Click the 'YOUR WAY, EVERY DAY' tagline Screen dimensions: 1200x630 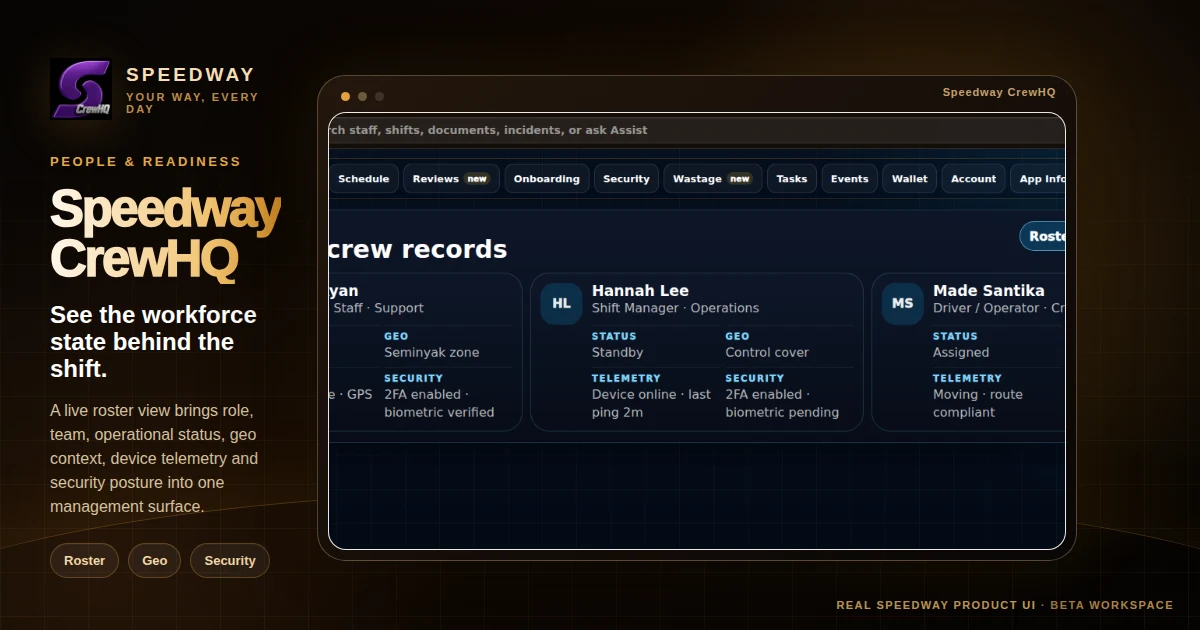pyautogui.click(x=192, y=103)
